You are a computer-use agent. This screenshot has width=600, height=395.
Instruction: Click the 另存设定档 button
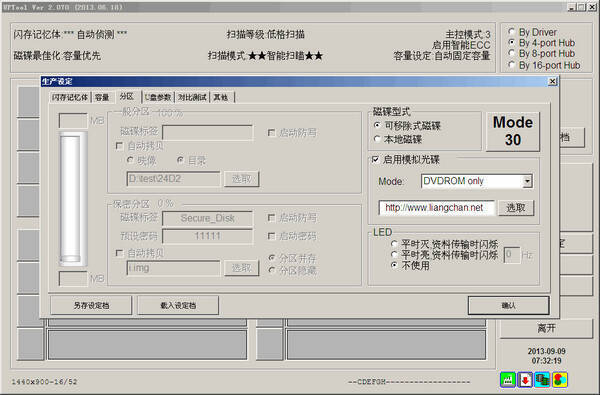tap(91, 305)
